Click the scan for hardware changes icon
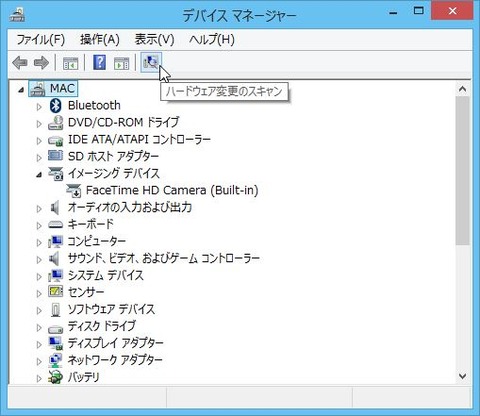Viewport: 480px width, 416px height. coord(151,62)
